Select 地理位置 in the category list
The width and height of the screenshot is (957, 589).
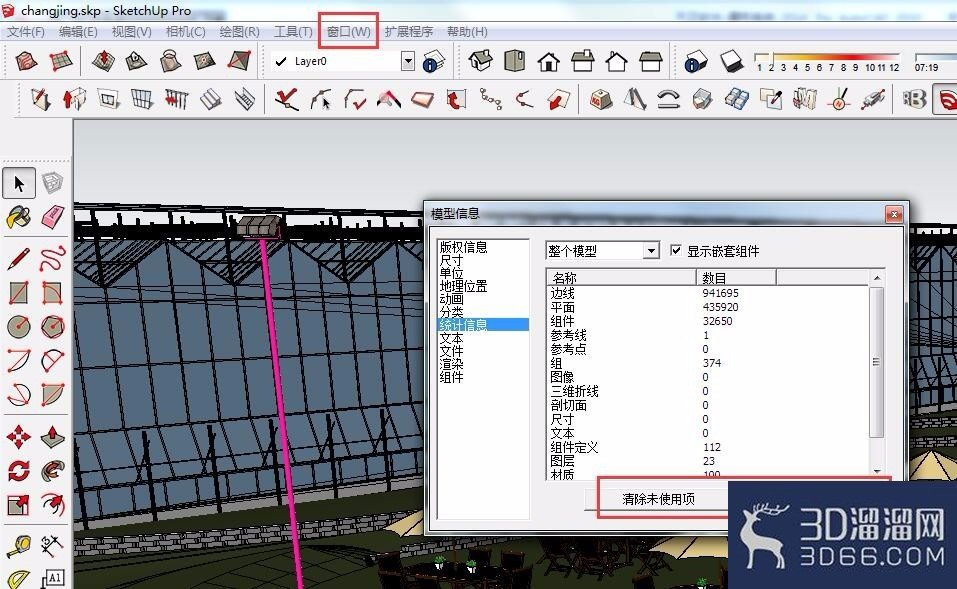pos(463,286)
